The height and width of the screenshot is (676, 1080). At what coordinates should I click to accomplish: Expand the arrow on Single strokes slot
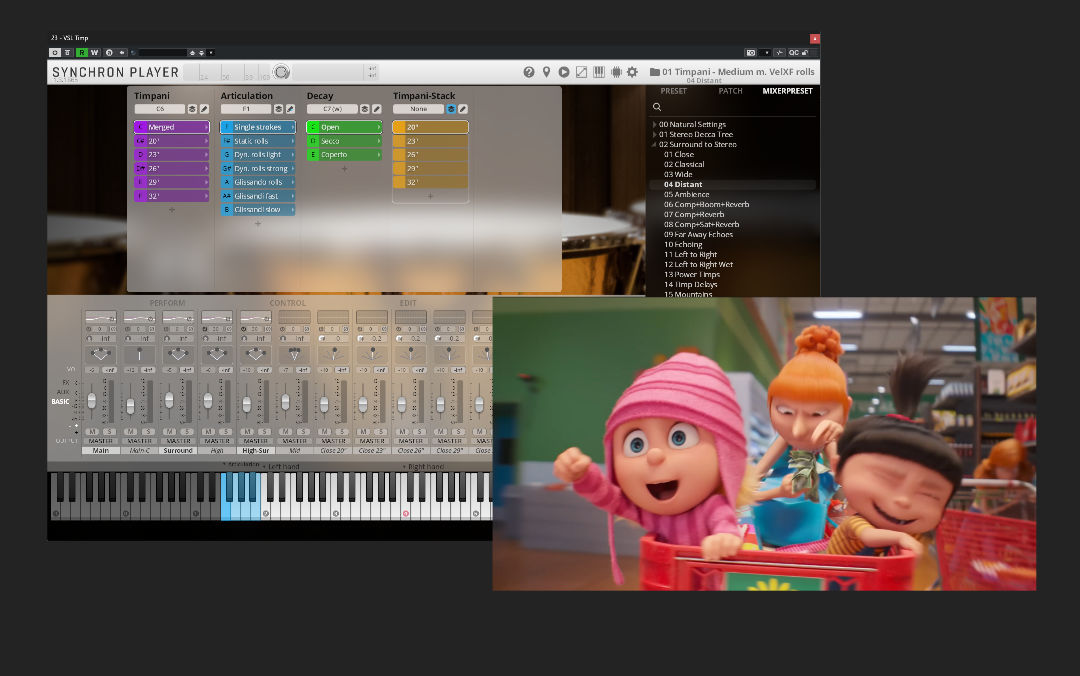292,127
